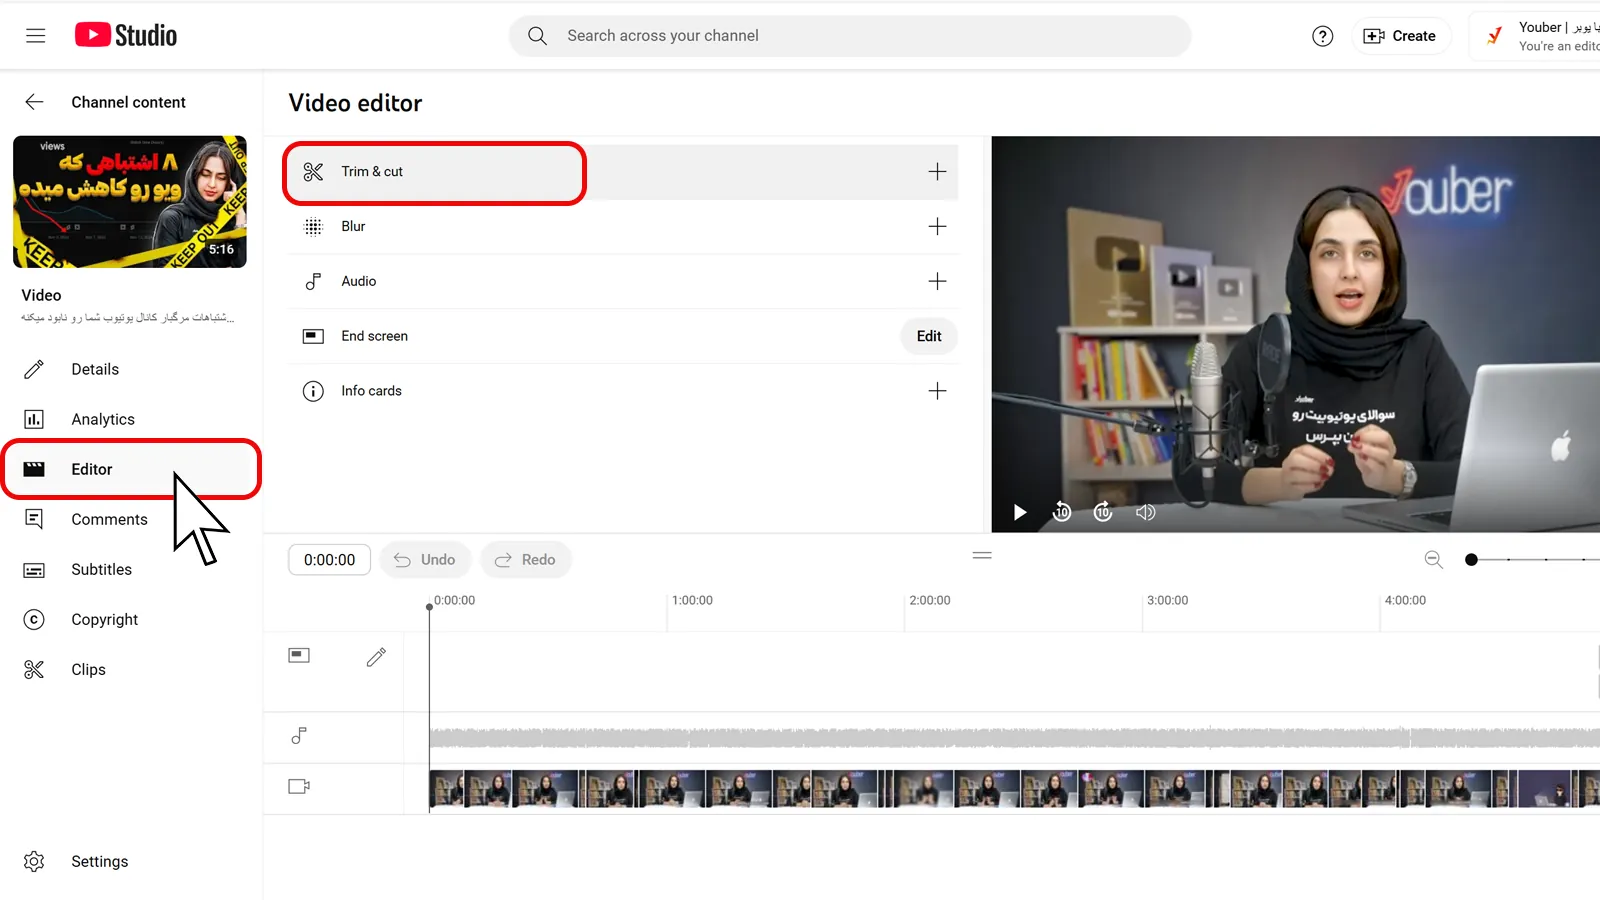Image resolution: width=1600 pixels, height=900 pixels.
Task: Add Audio using the plus button
Action: pos(937,281)
